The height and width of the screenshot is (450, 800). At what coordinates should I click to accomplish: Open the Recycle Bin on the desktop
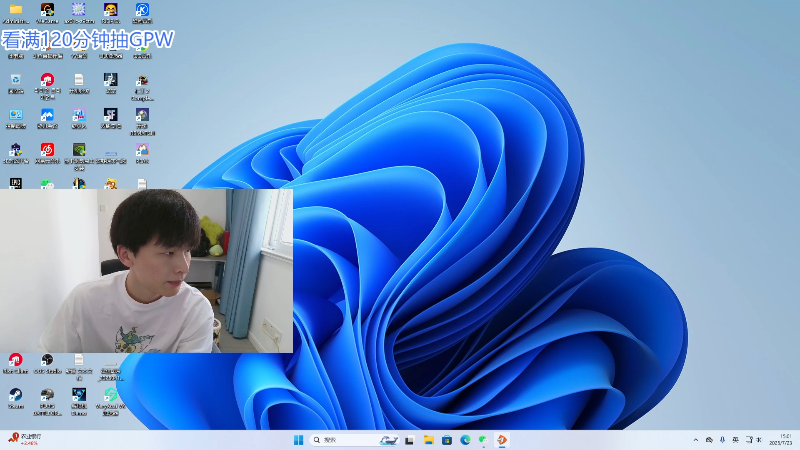pyautogui.click(x=16, y=80)
